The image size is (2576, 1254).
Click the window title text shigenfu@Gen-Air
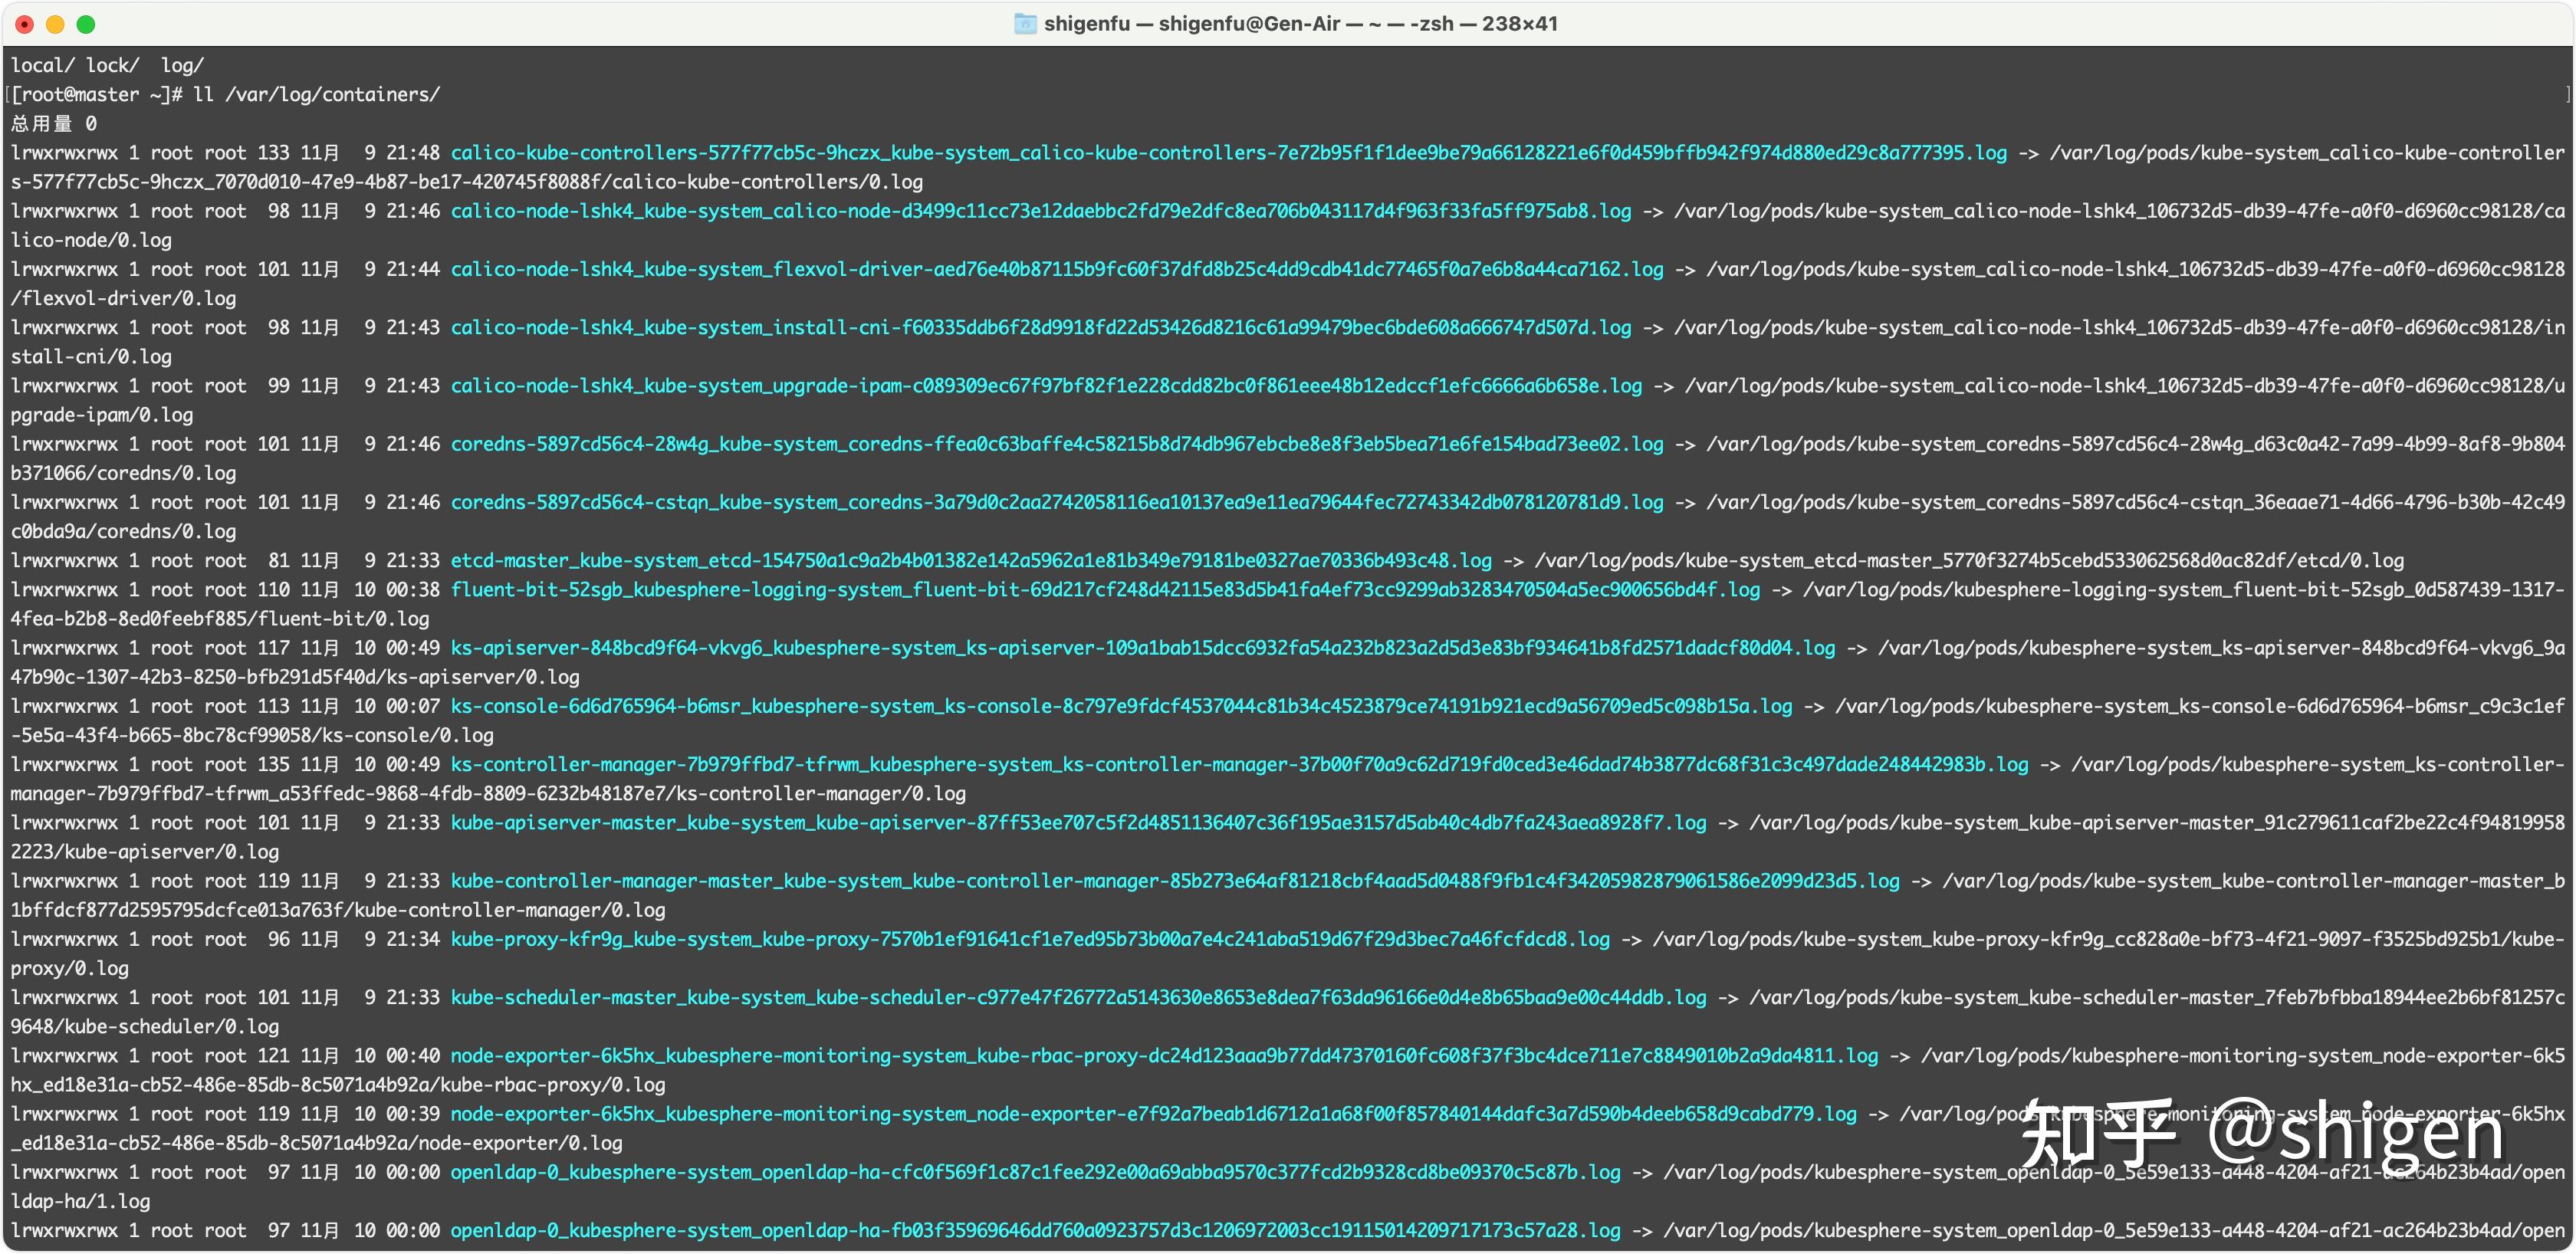pyautogui.click(x=1249, y=24)
